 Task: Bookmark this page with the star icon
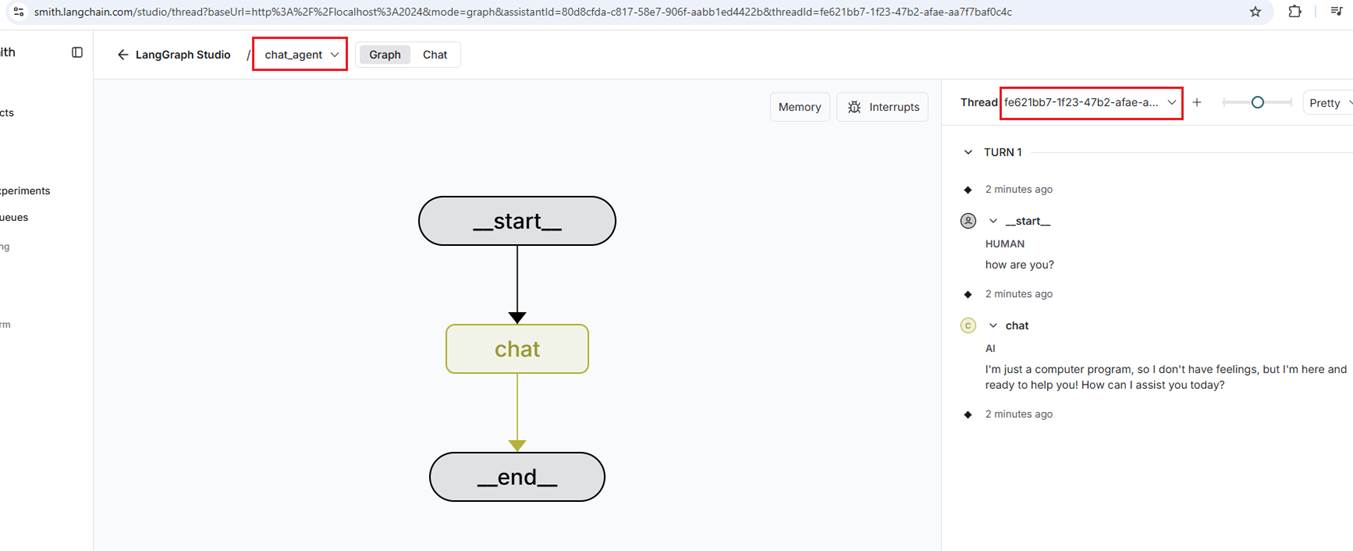click(1256, 12)
